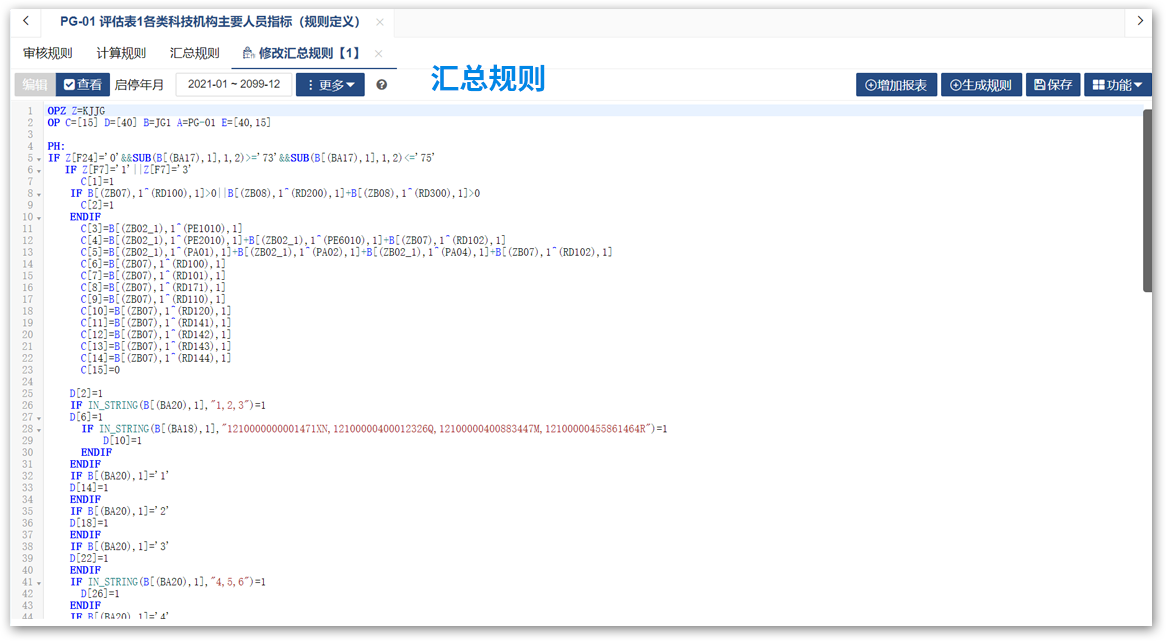Close the 修改汇总规则【1】 tab

click(x=378, y=53)
